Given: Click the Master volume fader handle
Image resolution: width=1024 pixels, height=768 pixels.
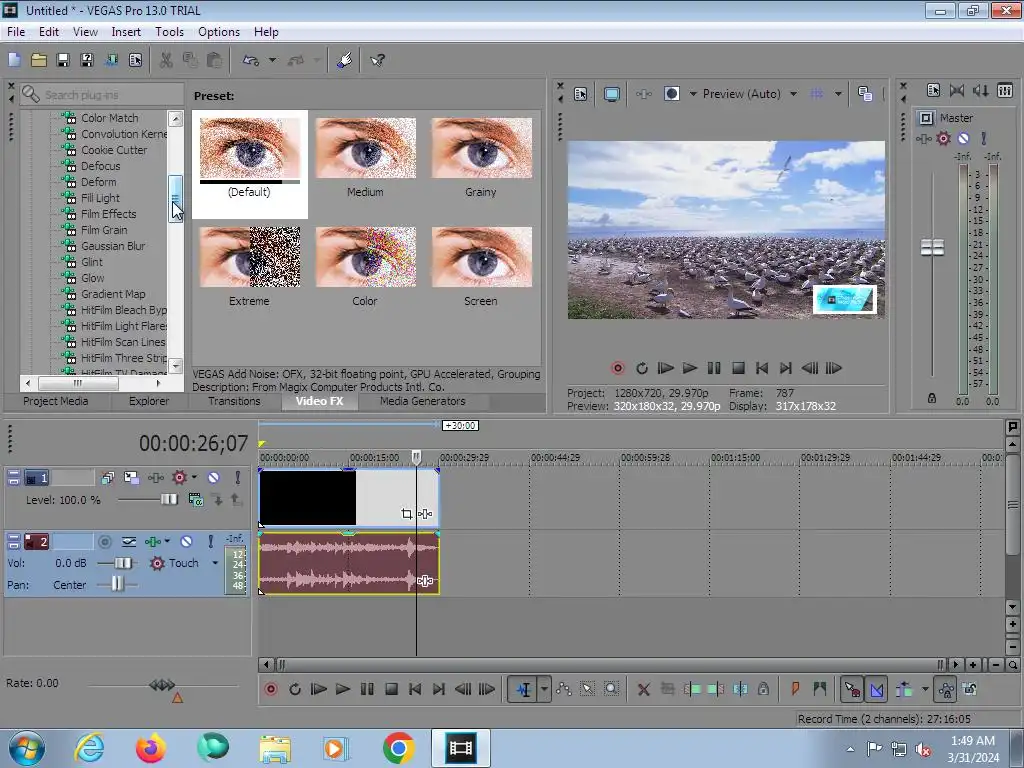Looking at the screenshot, I should pos(932,248).
